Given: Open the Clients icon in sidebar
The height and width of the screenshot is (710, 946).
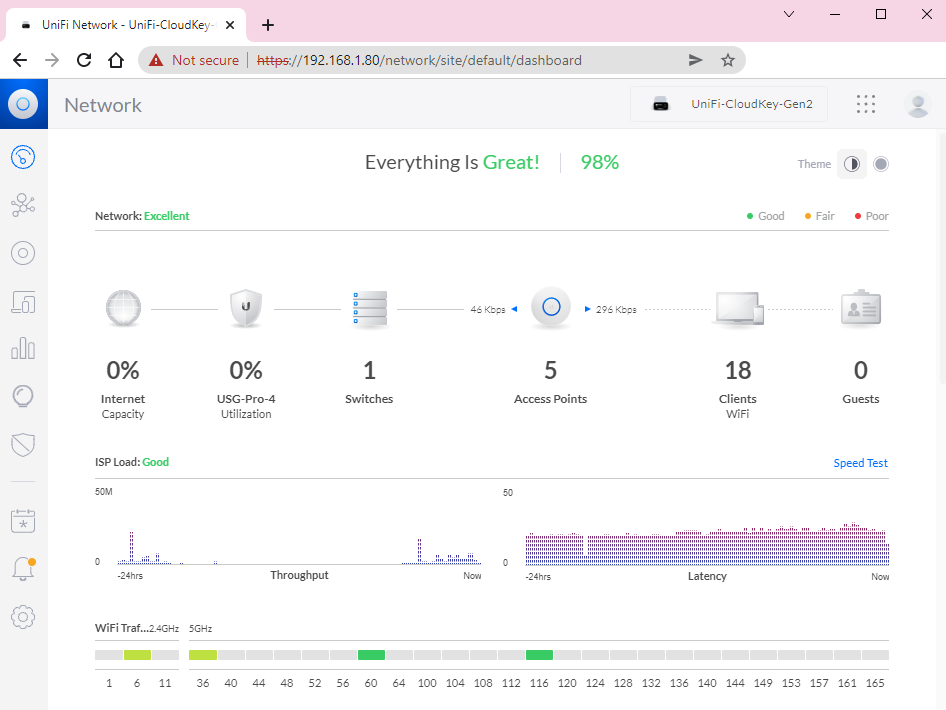Looking at the screenshot, I should (23, 301).
